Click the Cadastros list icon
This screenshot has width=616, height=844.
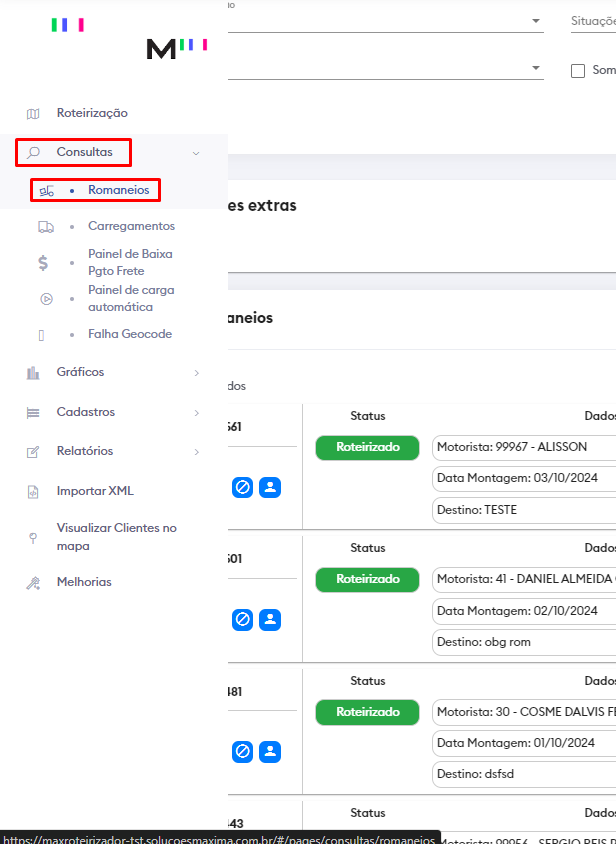(33, 413)
